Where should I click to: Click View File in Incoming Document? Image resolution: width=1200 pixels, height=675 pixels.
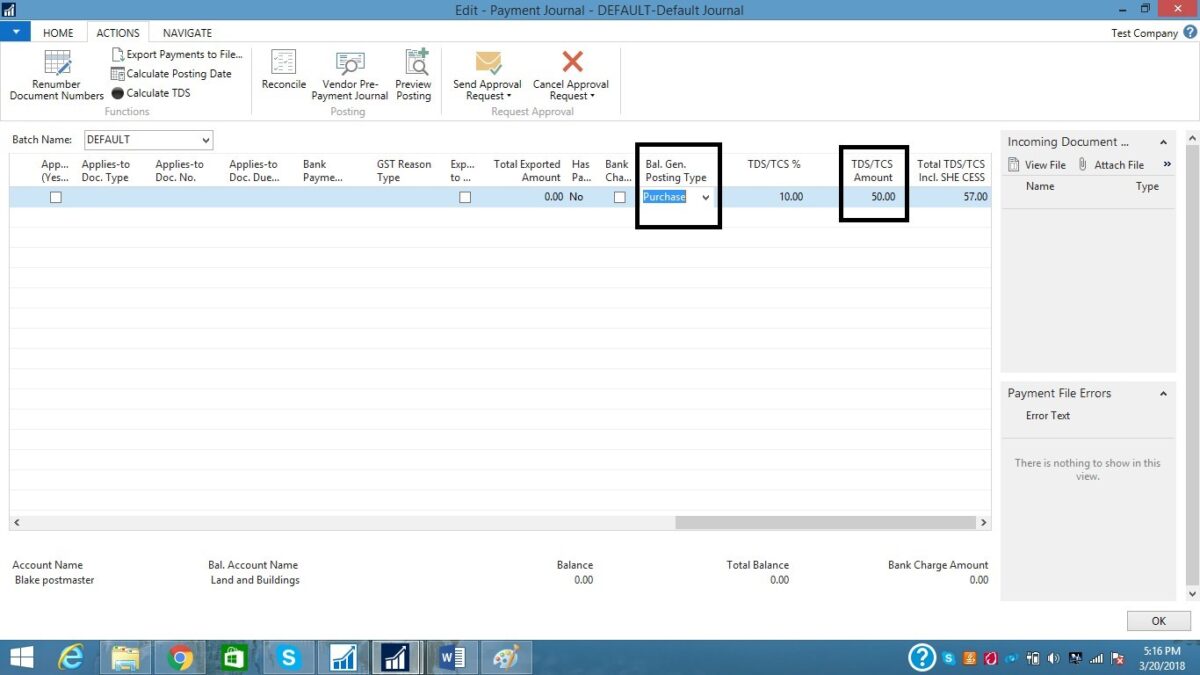[1037, 165]
